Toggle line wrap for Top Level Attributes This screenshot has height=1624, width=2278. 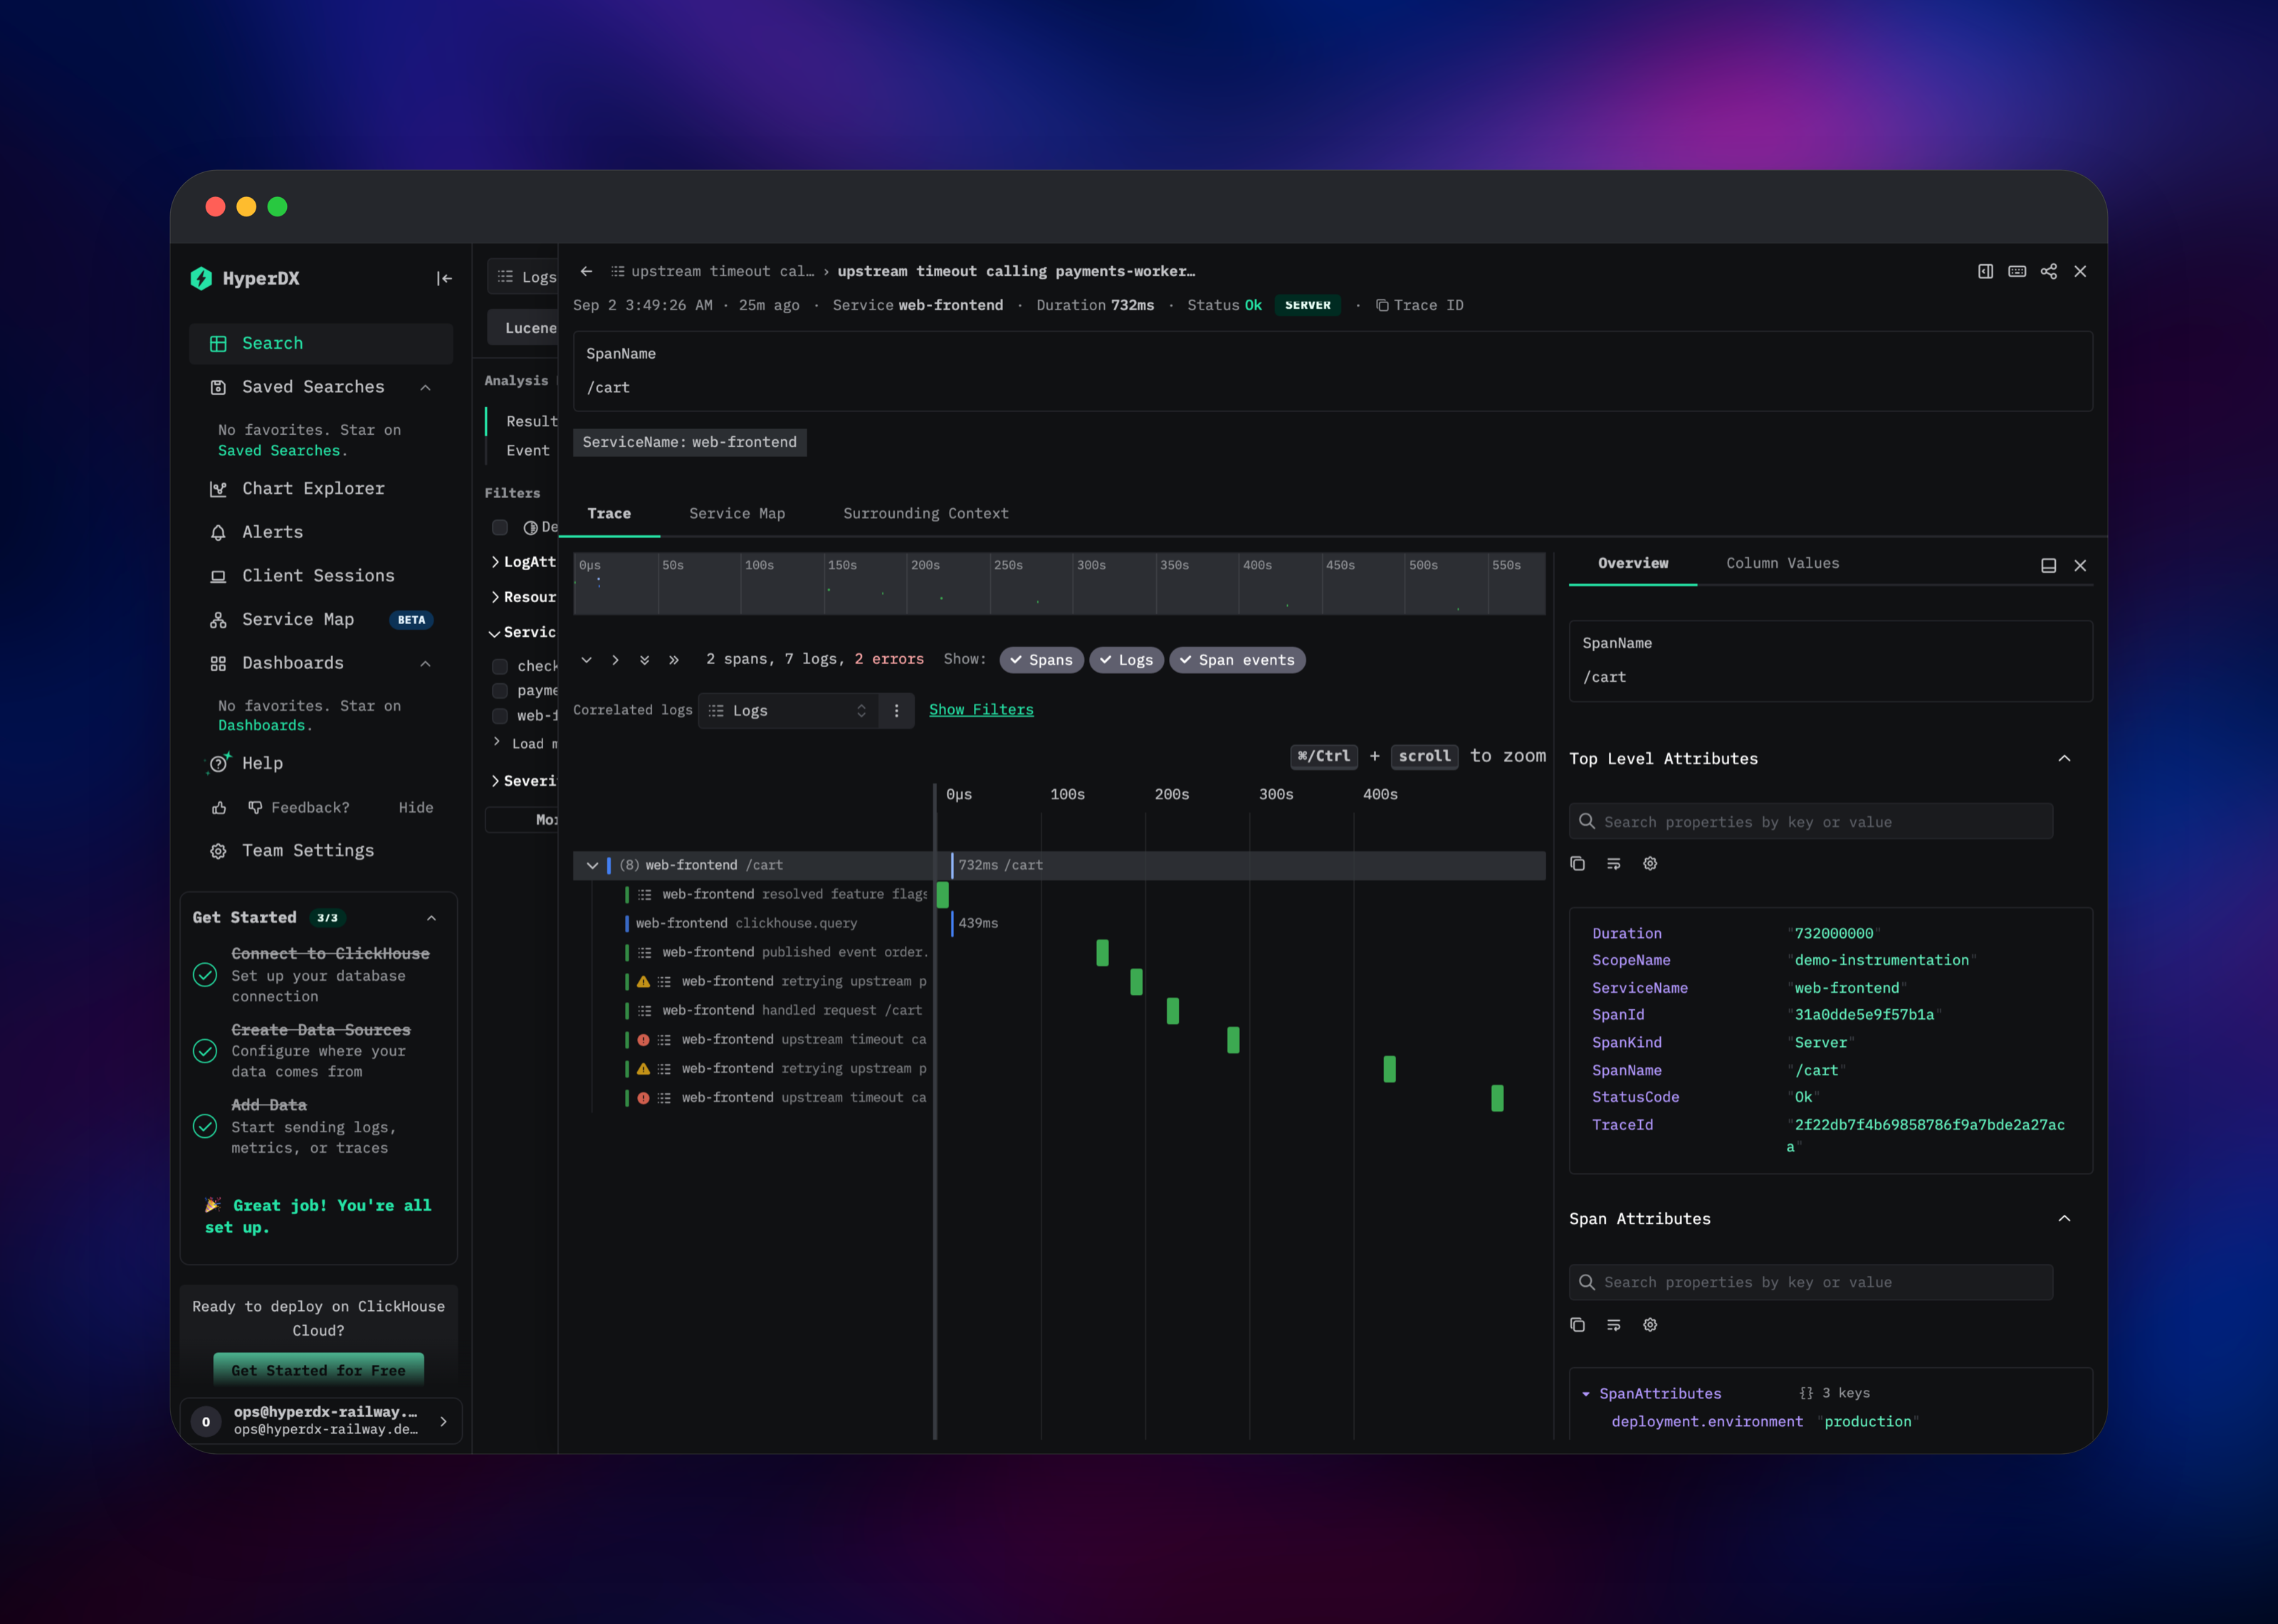[x=1614, y=863]
